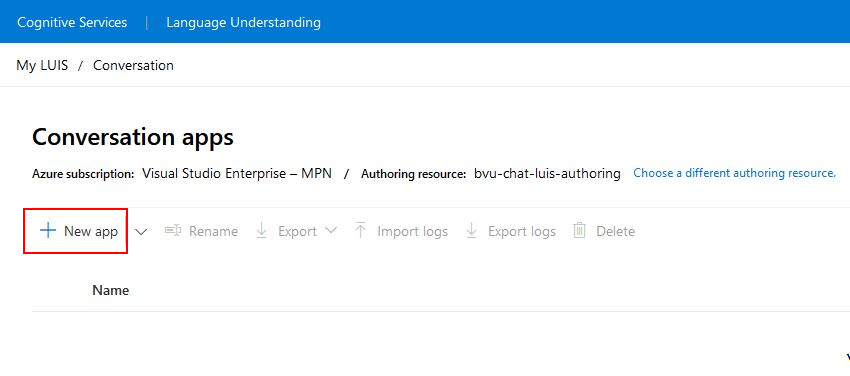Click the Rename text label
The image size is (850, 376).
point(214,231)
